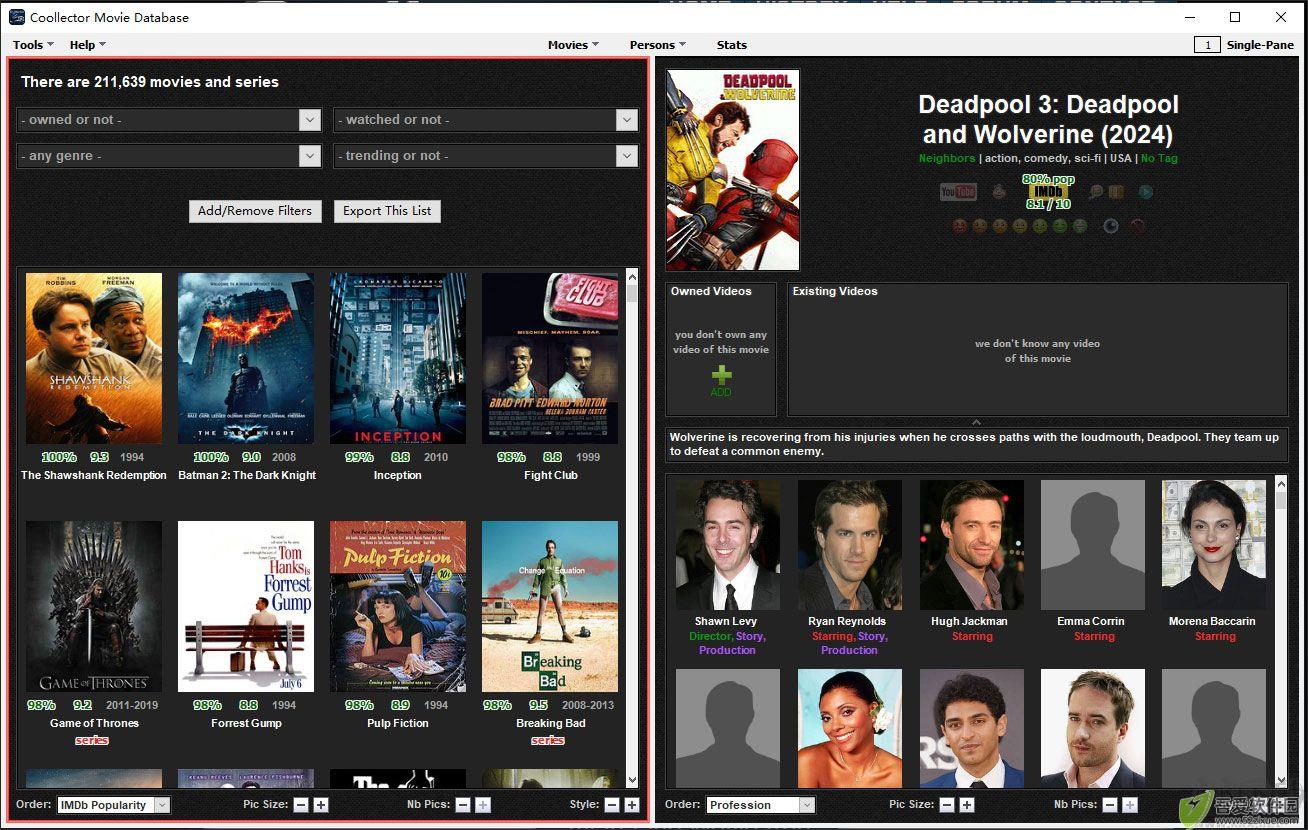Select the rightmost green smiley rating
Viewport: 1308px width, 830px height.
(x=1080, y=226)
